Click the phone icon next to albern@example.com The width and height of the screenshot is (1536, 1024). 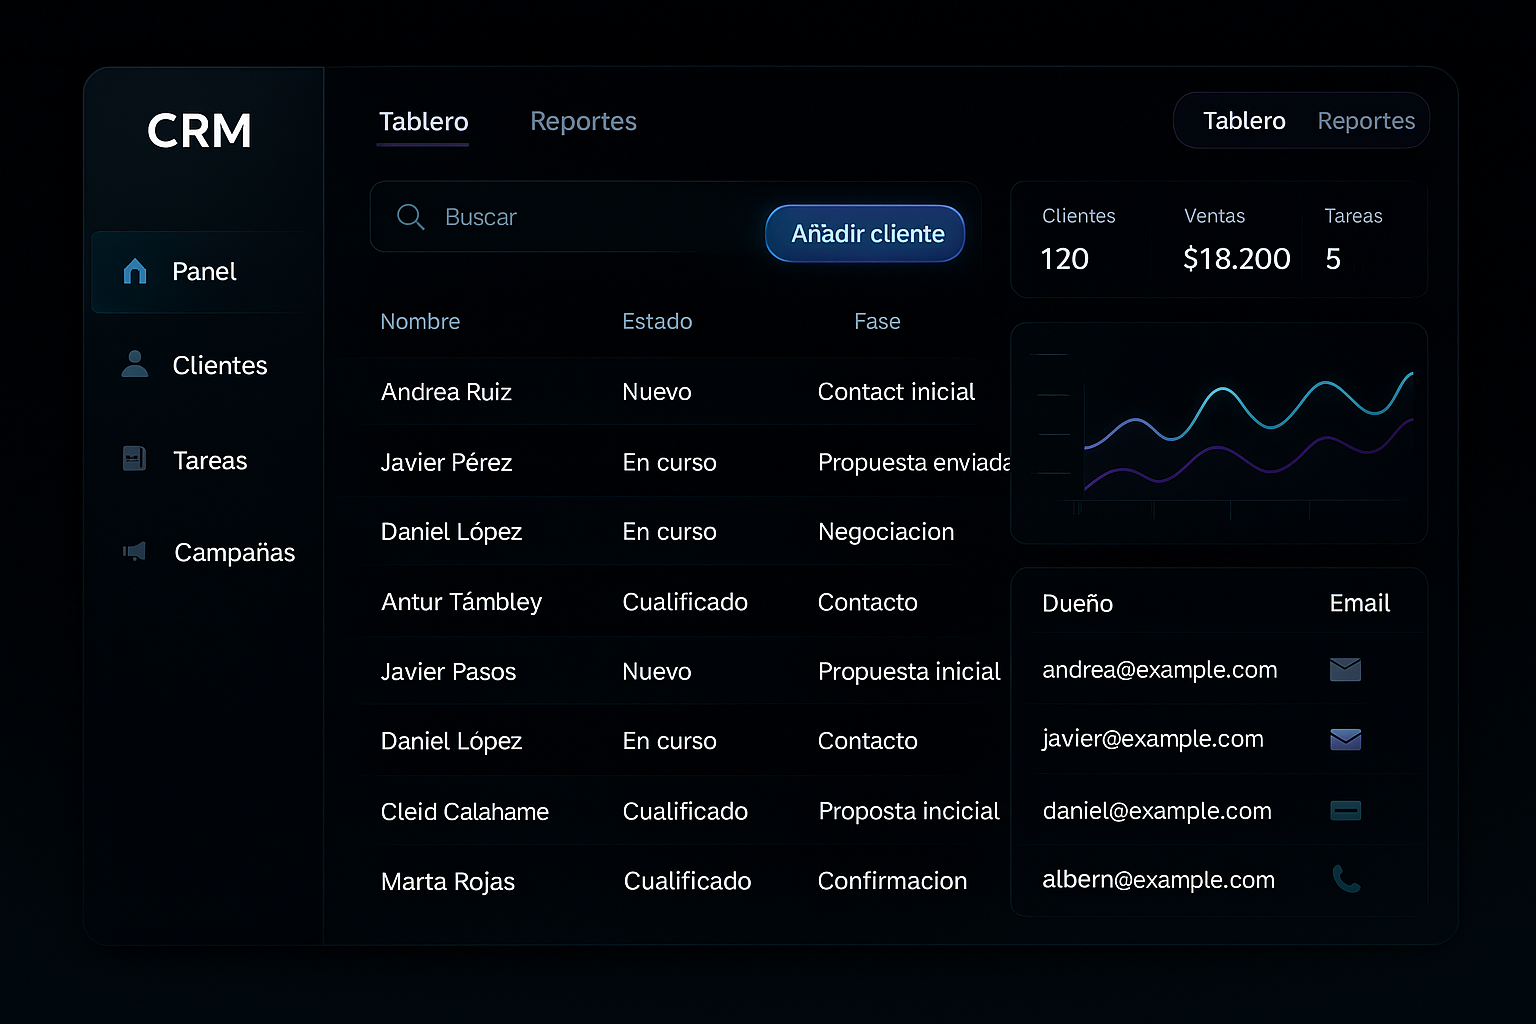1345,880
